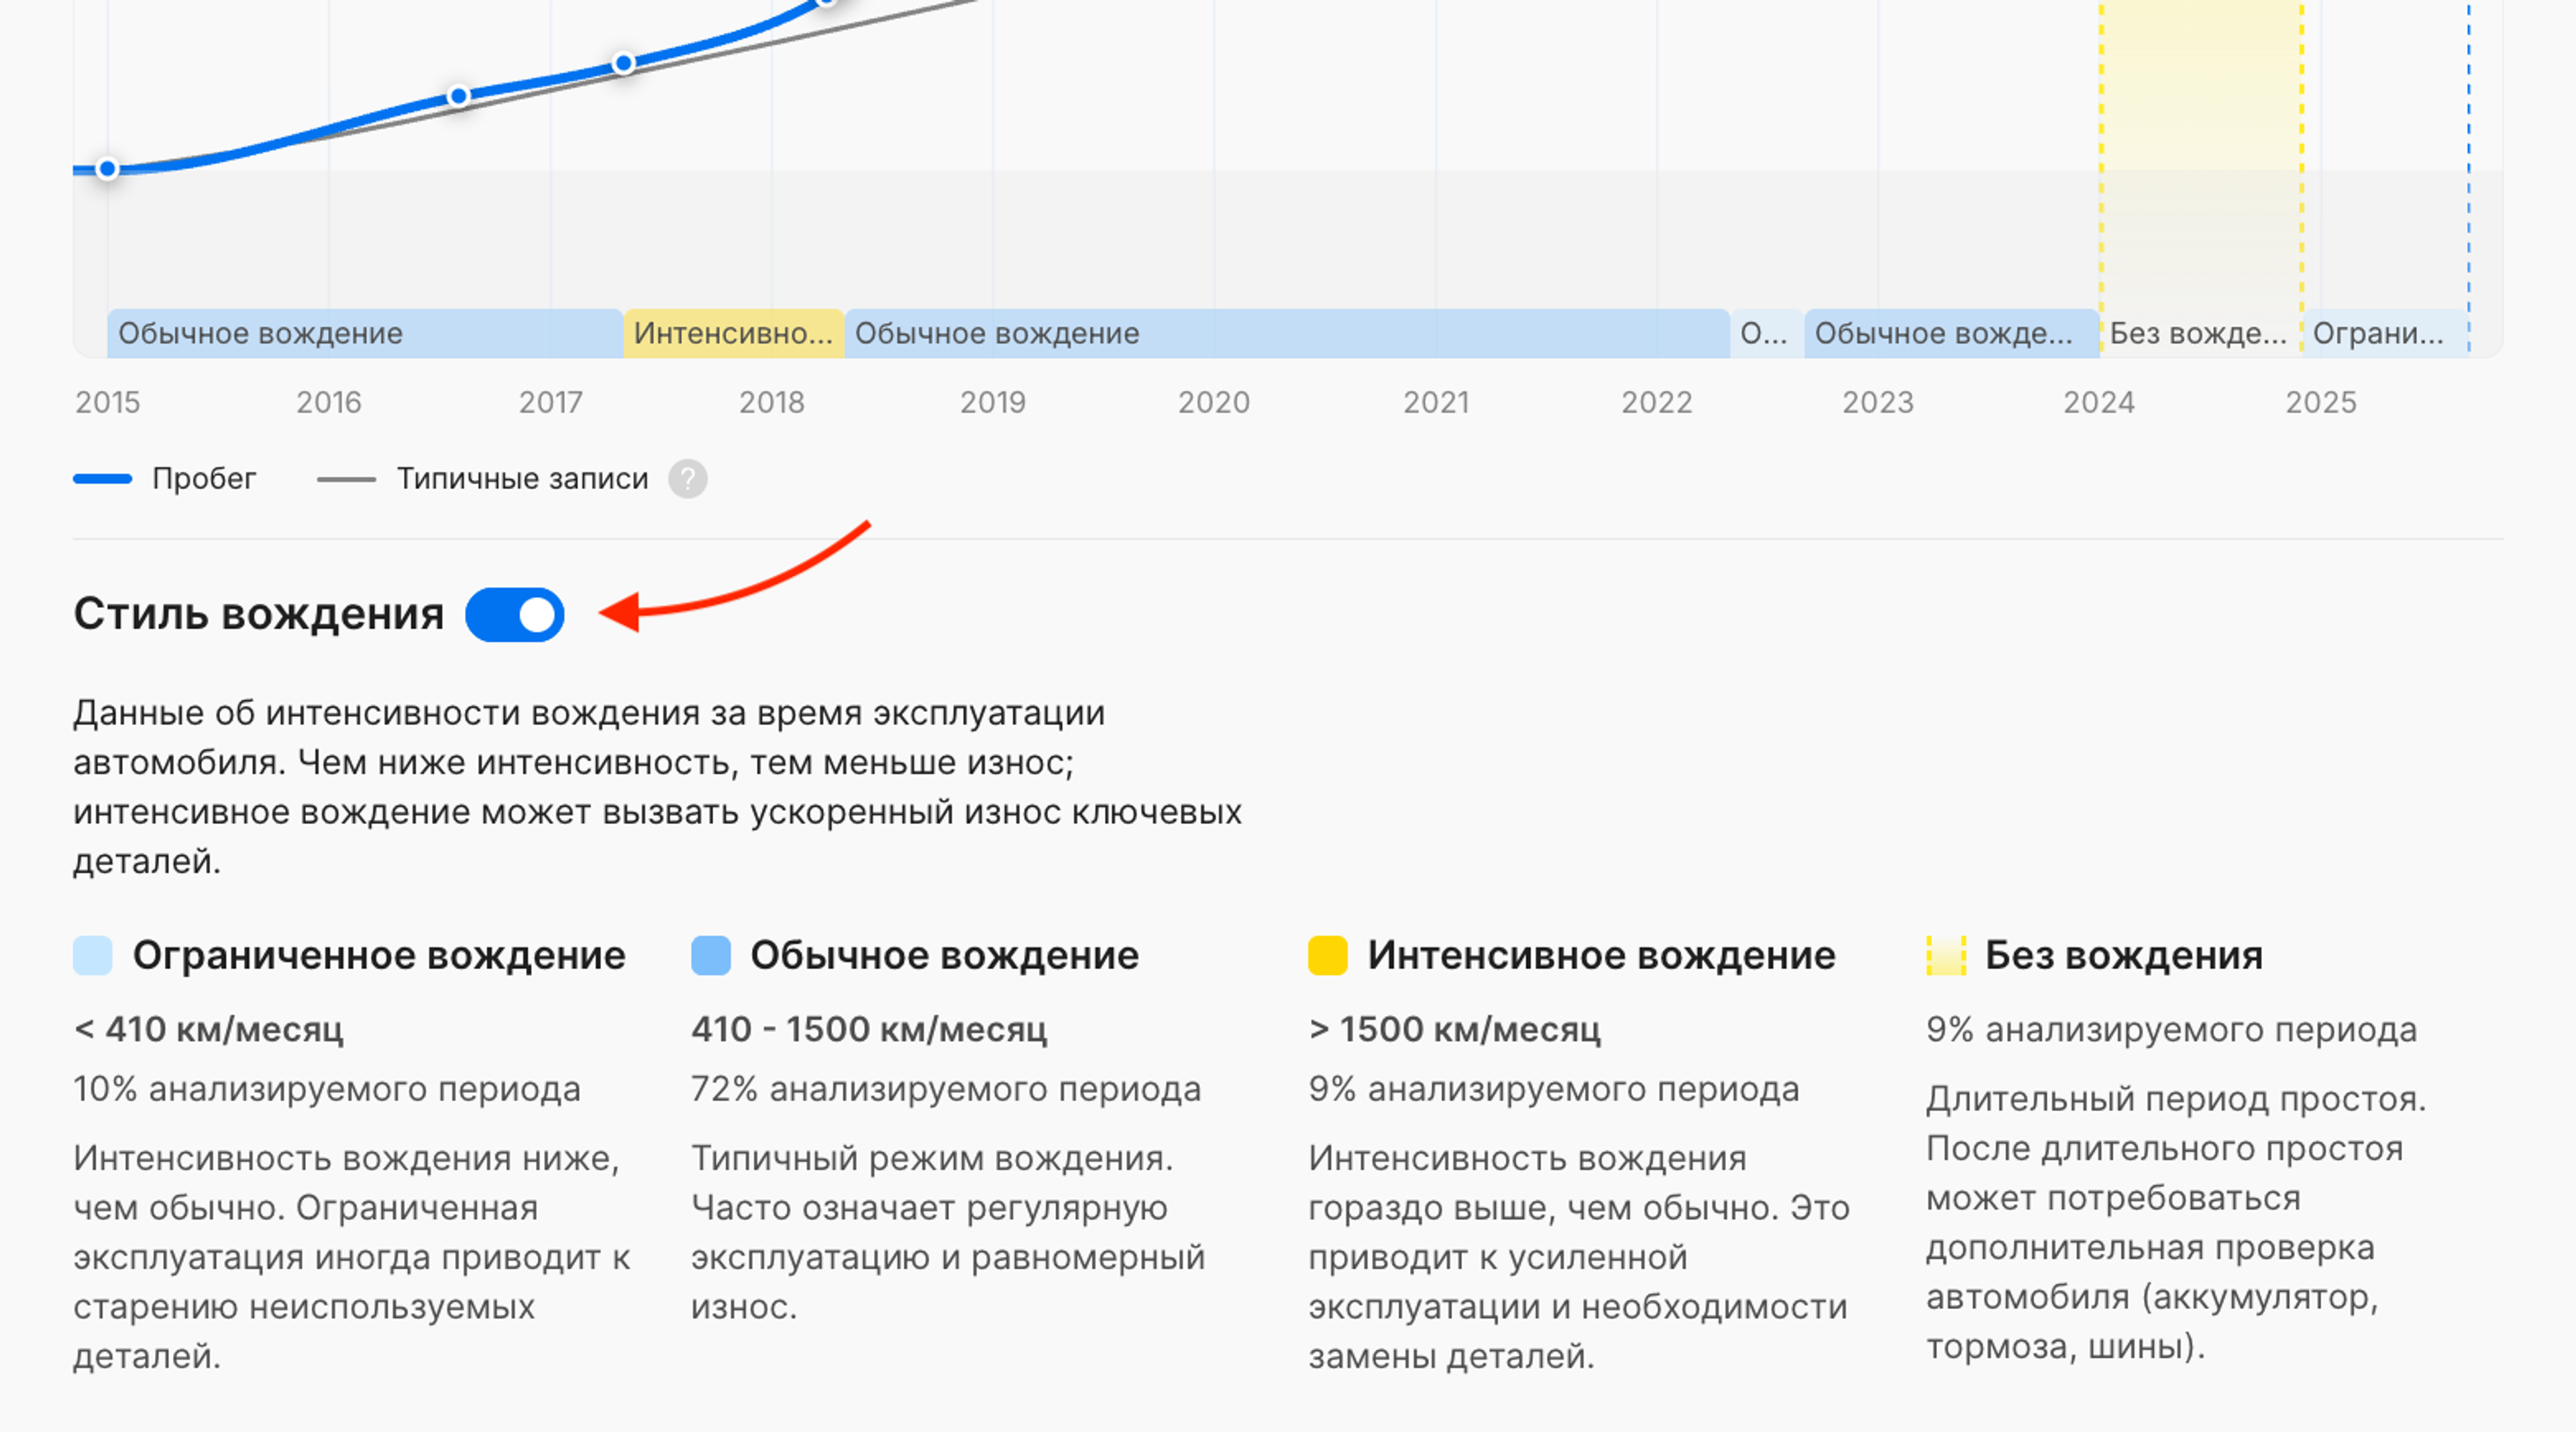Click the mileage data point in late 2016
2576x1432 pixels.
coord(458,97)
